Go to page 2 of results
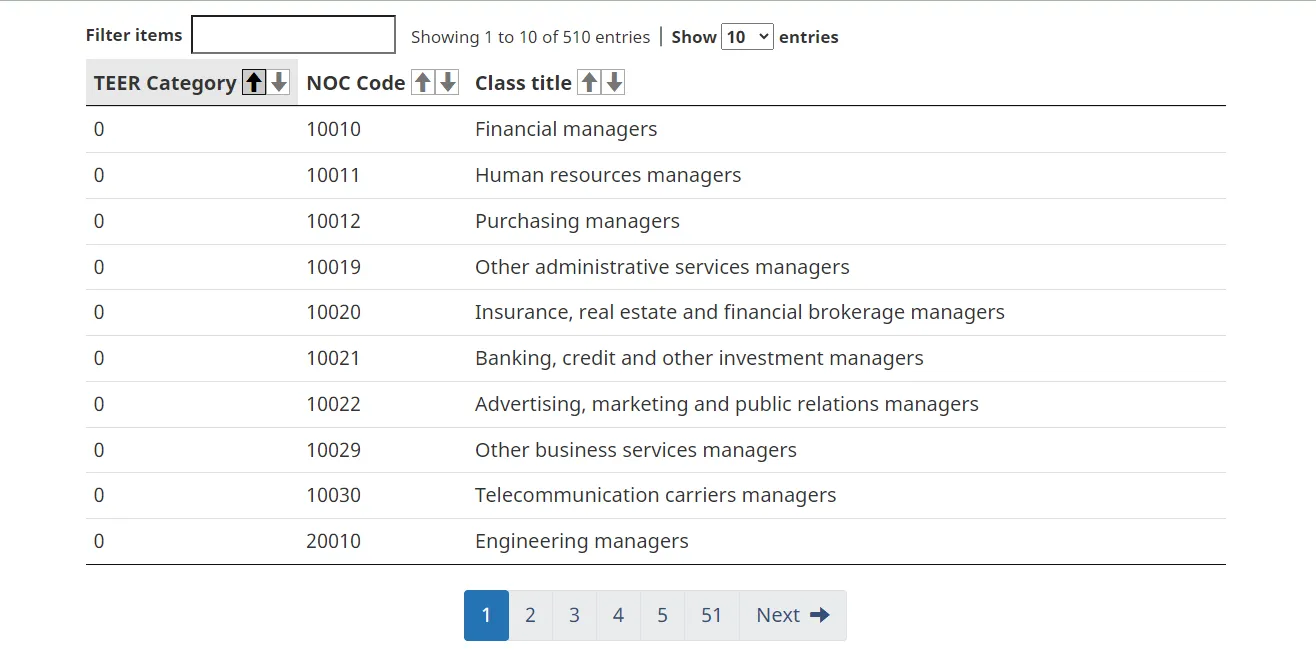Screen dimensions: 1316x660 [x=530, y=615]
